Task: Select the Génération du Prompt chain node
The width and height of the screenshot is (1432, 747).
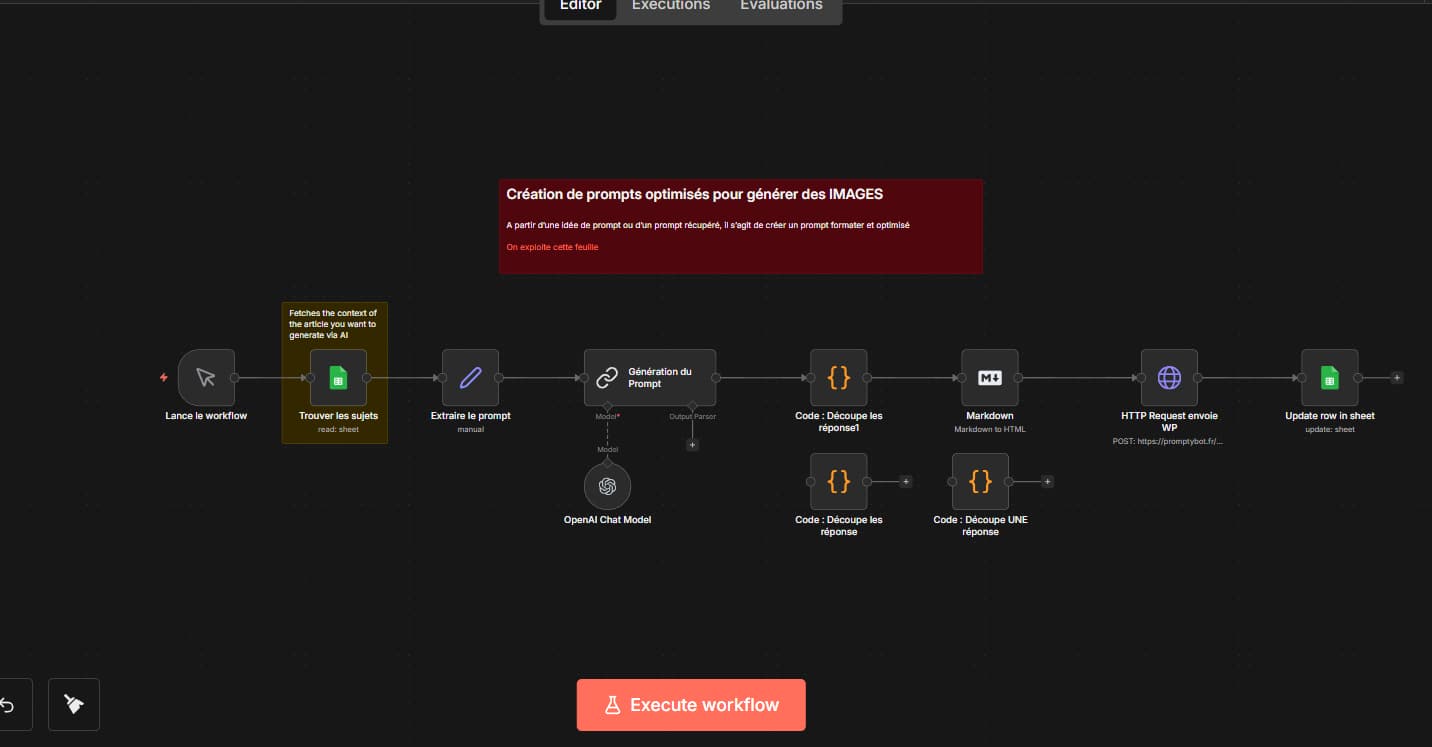Action: pyautogui.click(x=649, y=378)
